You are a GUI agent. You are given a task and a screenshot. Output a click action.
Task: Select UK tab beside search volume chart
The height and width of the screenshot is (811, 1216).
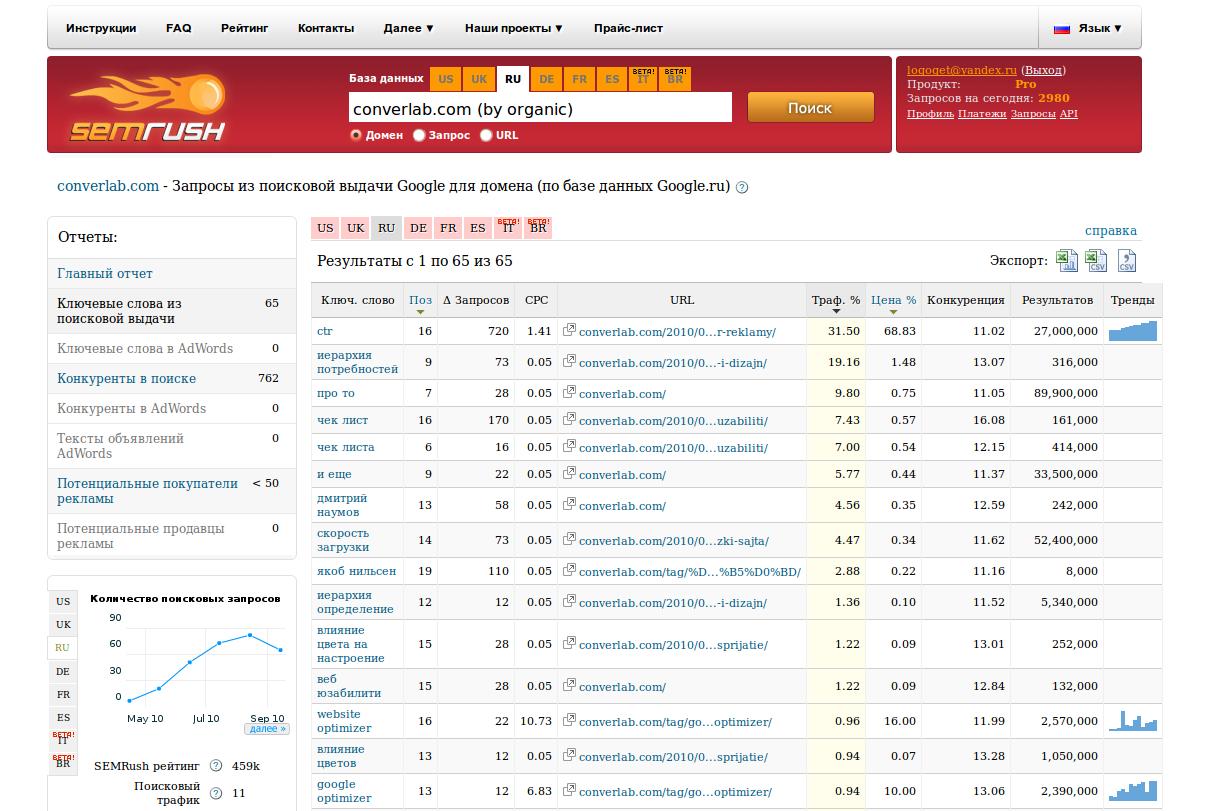click(63, 624)
